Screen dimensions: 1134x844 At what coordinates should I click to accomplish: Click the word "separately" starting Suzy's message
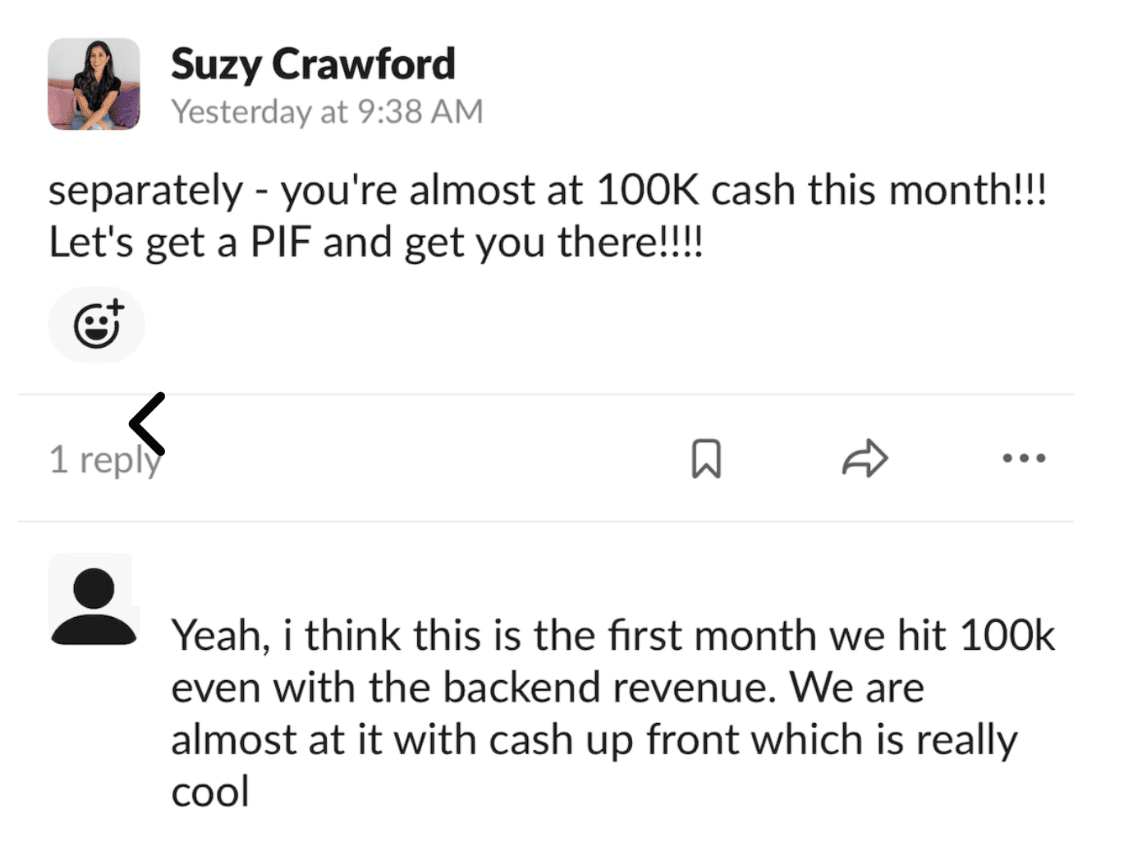(x=145, y=191)
